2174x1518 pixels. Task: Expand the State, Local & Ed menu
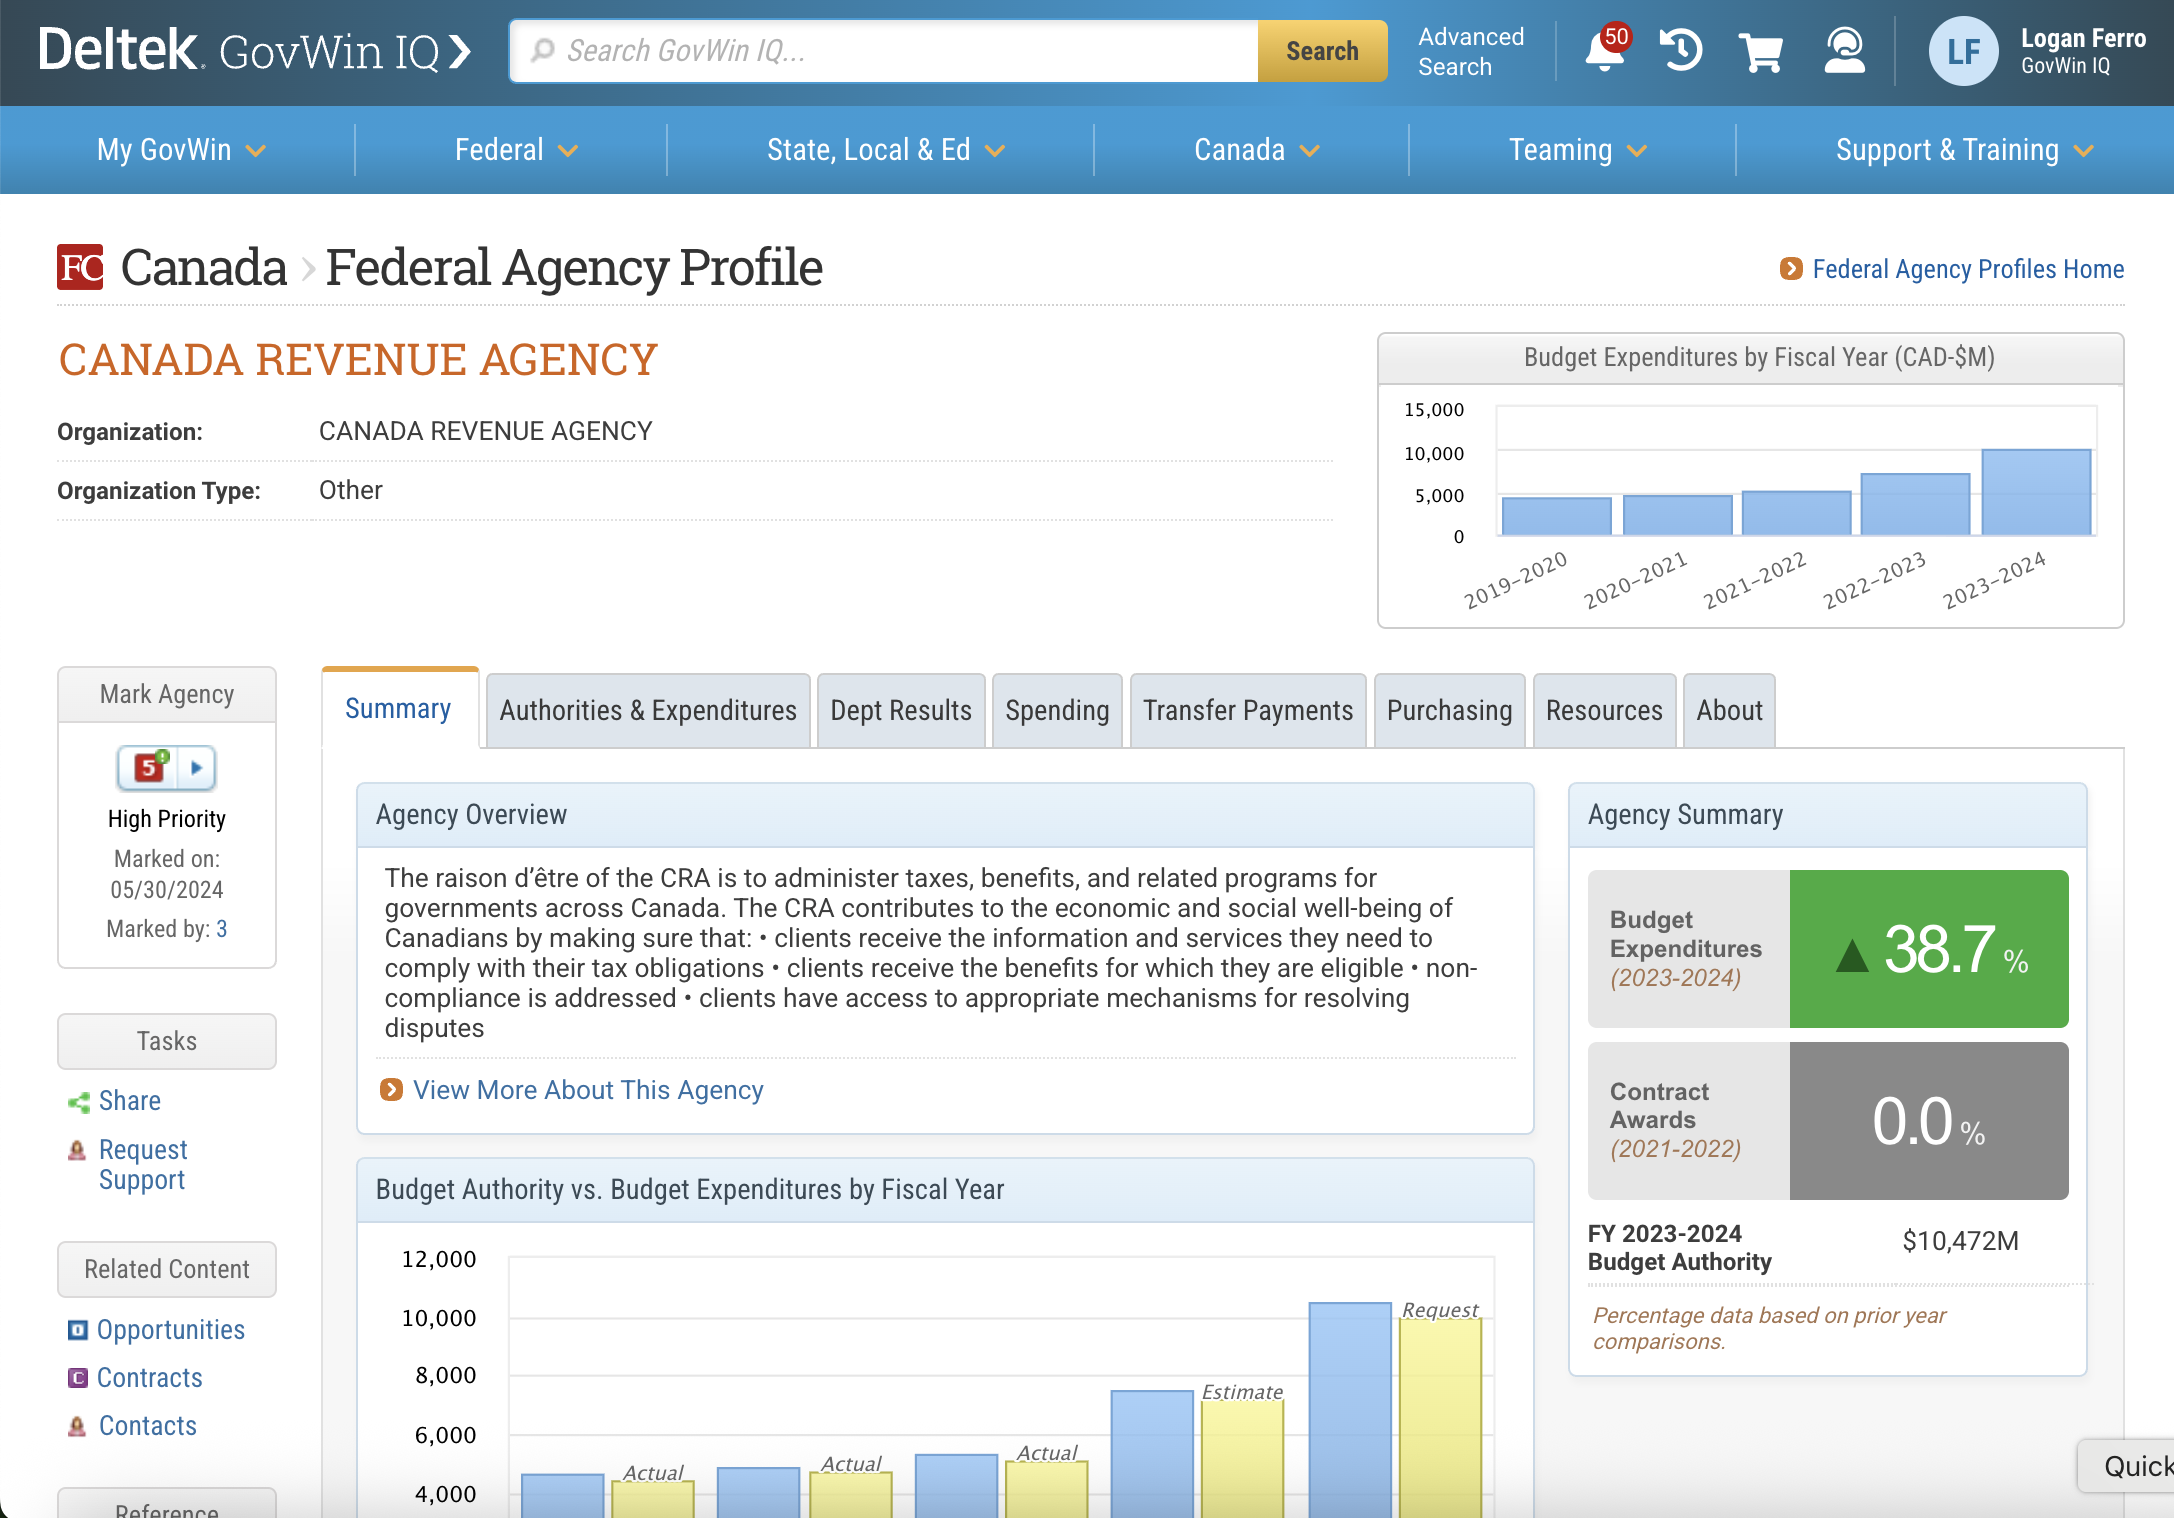pyautogui.click(x=886, y=150)
